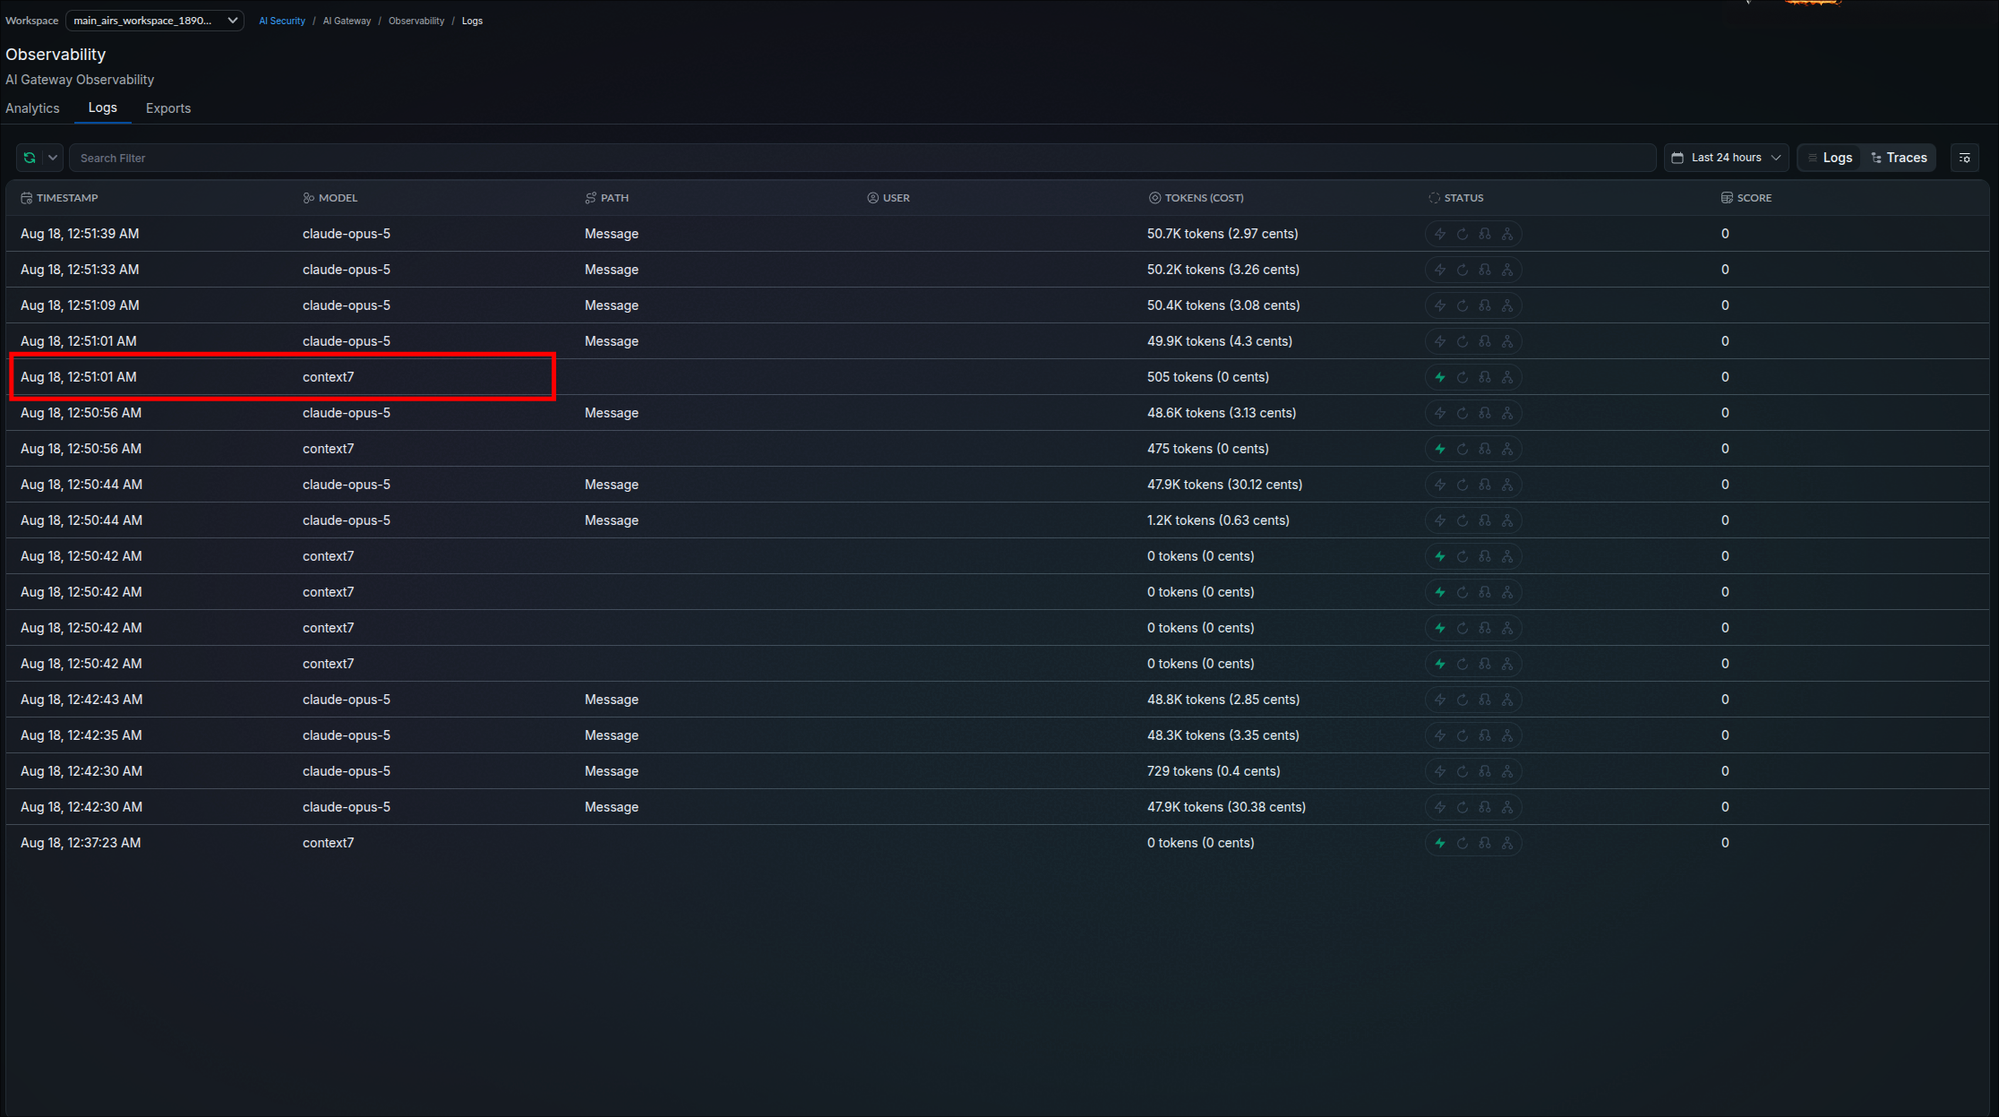Click the fallback branch icon in the 1.2K tokens row
This screenshot has height=1117, width=1999.
(1485, 520)
